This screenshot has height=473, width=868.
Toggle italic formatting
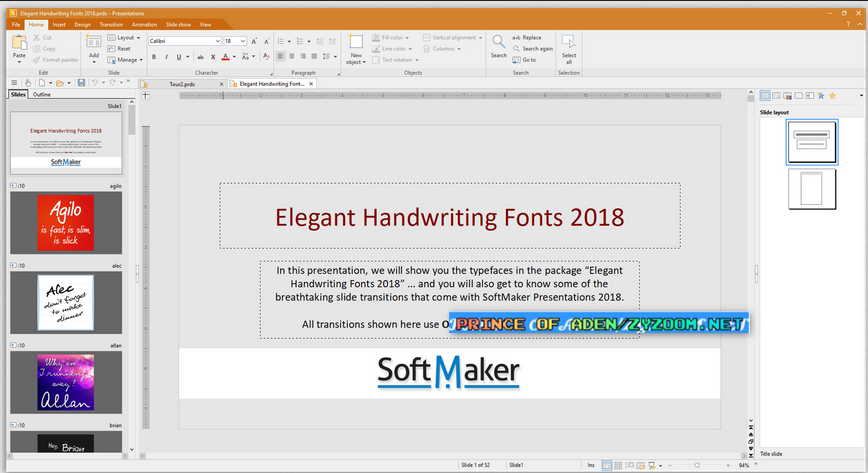coord(166,56)
